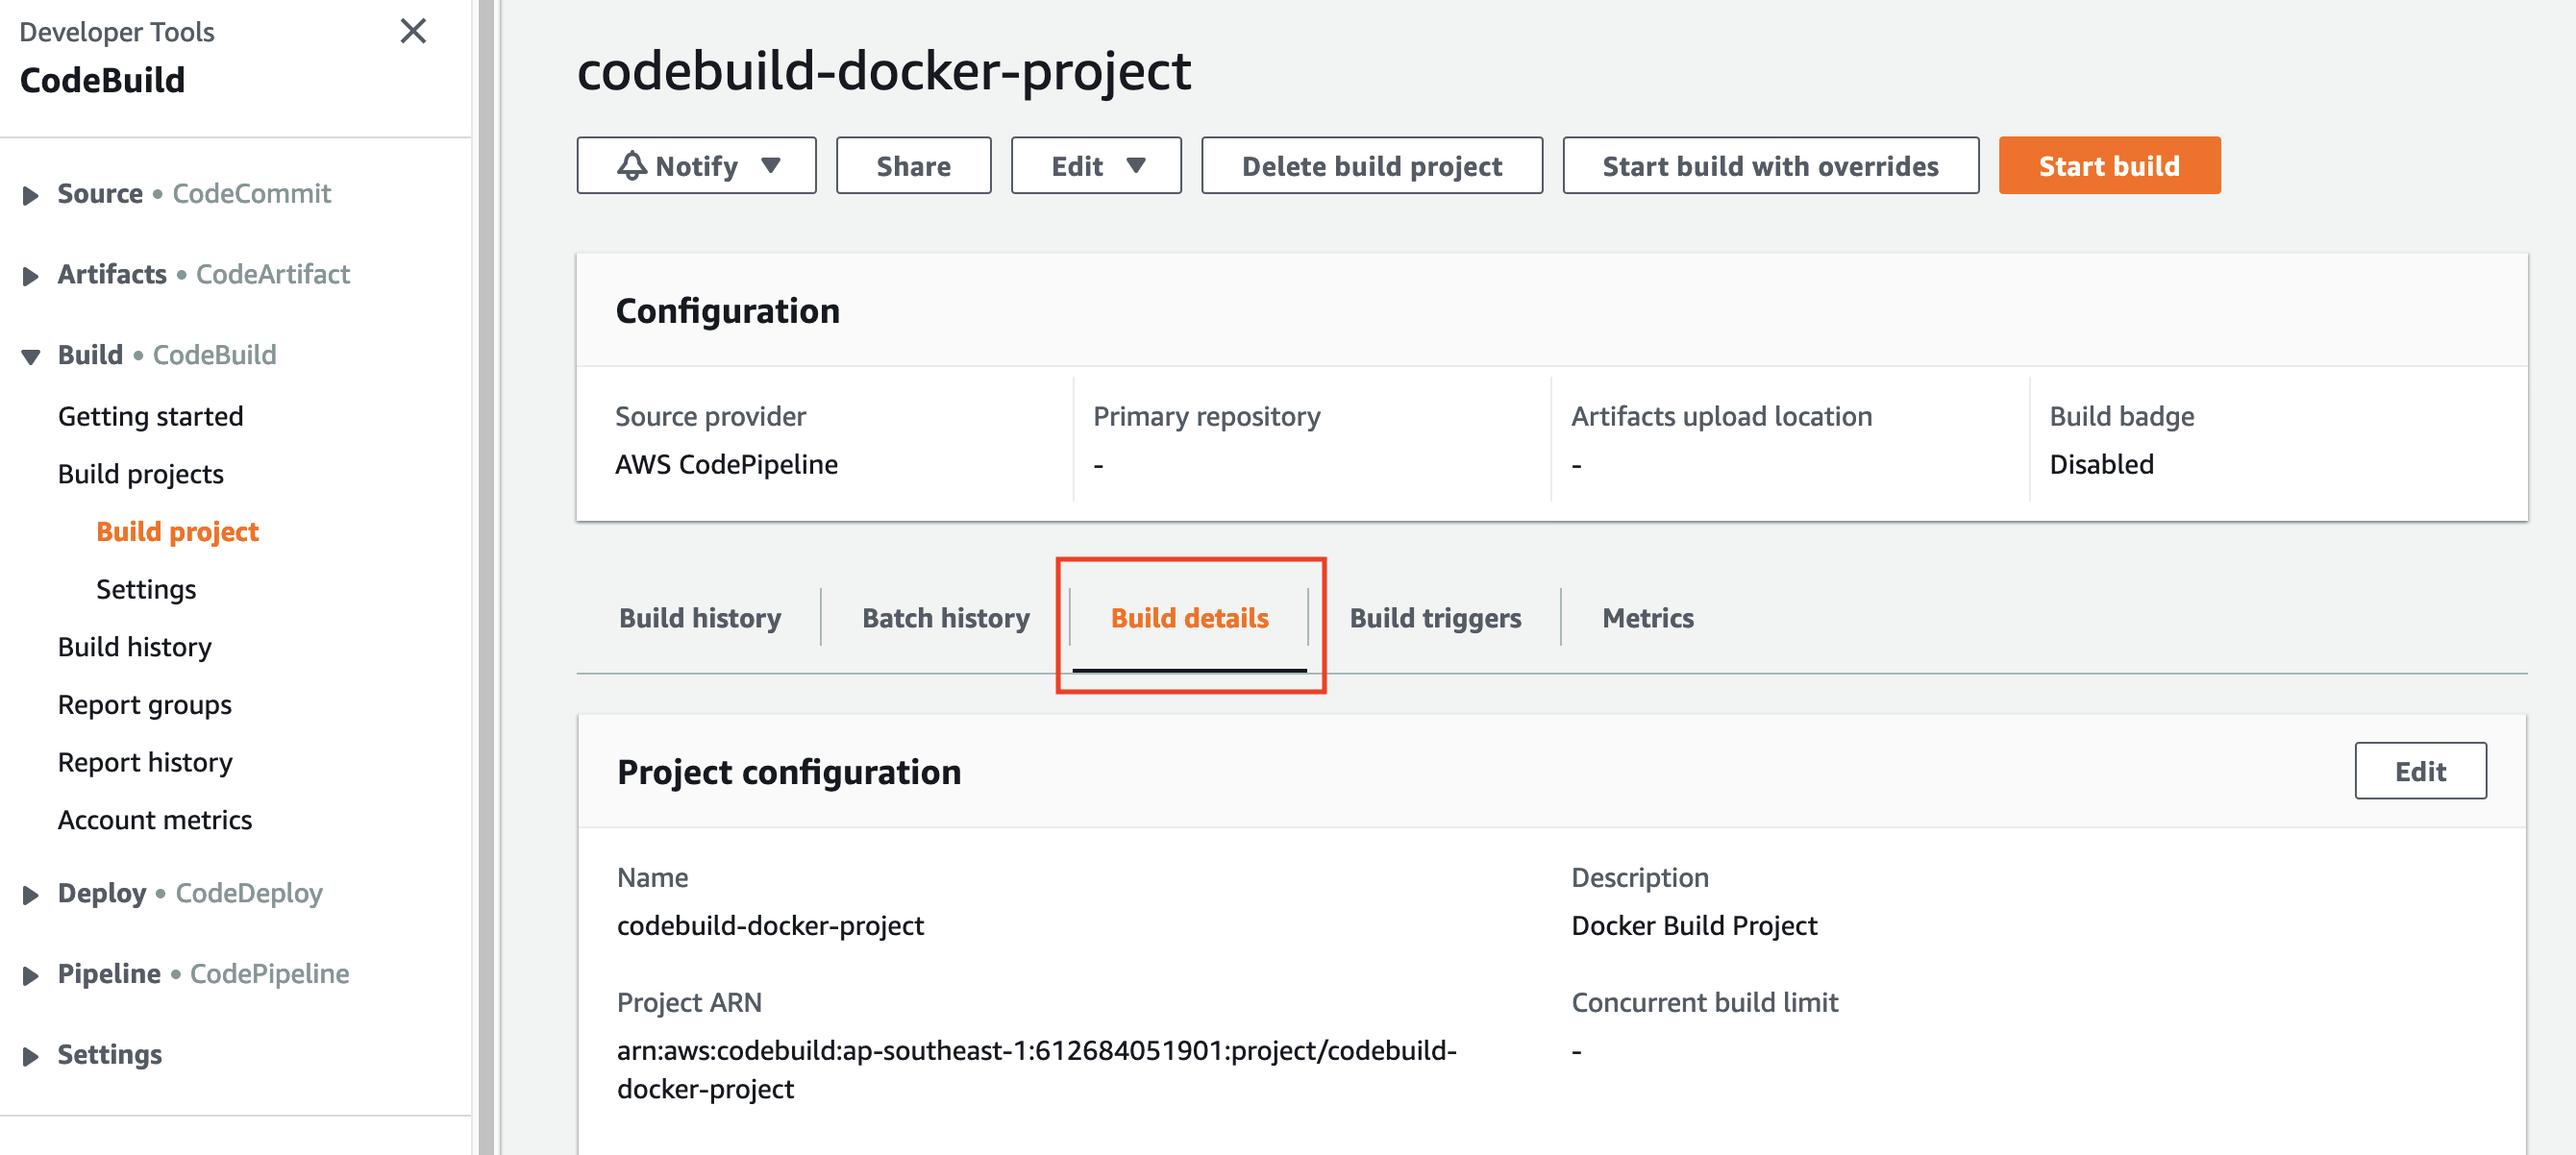The width and height of the screenshot is (2576, 1155).
Task: Expand the Settings section at sidebar bottom
Action: point(30,1055)
